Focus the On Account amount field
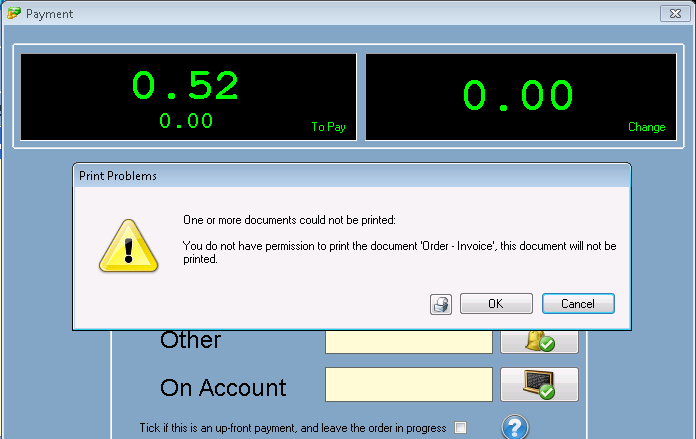The height and width of the screenshot is (439, 696). (408, 385)
